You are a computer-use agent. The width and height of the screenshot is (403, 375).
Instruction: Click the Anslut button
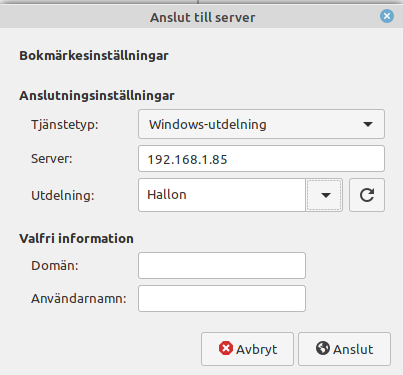pos(344,349)
